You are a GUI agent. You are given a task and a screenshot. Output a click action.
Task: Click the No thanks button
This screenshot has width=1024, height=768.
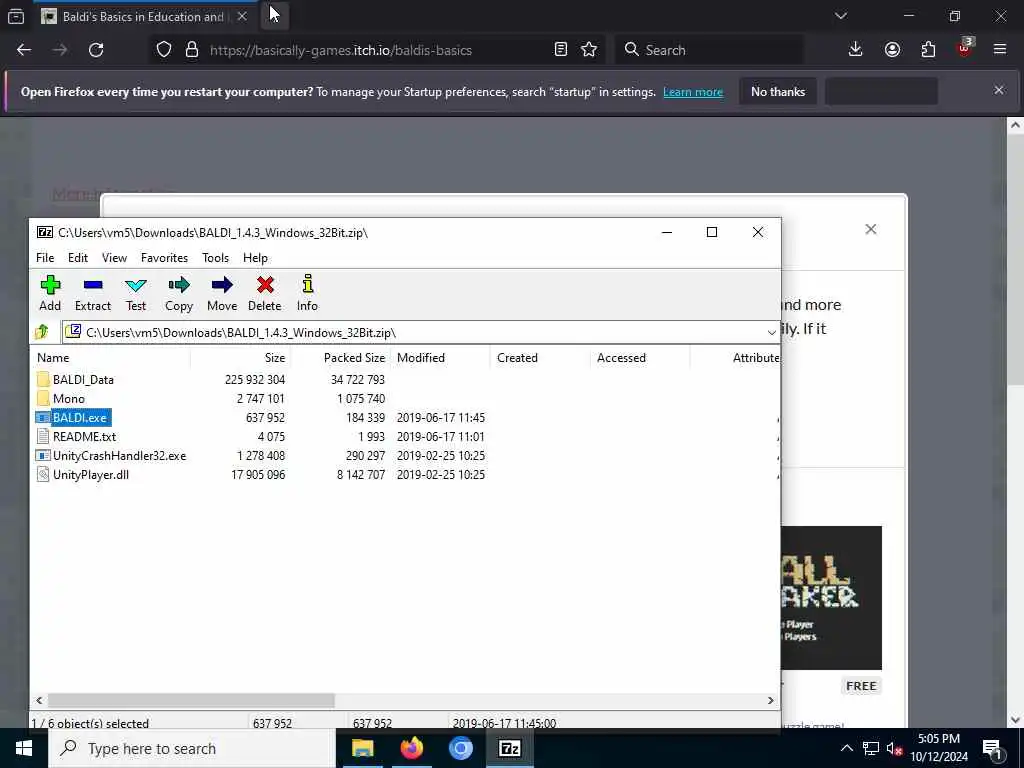778,91
